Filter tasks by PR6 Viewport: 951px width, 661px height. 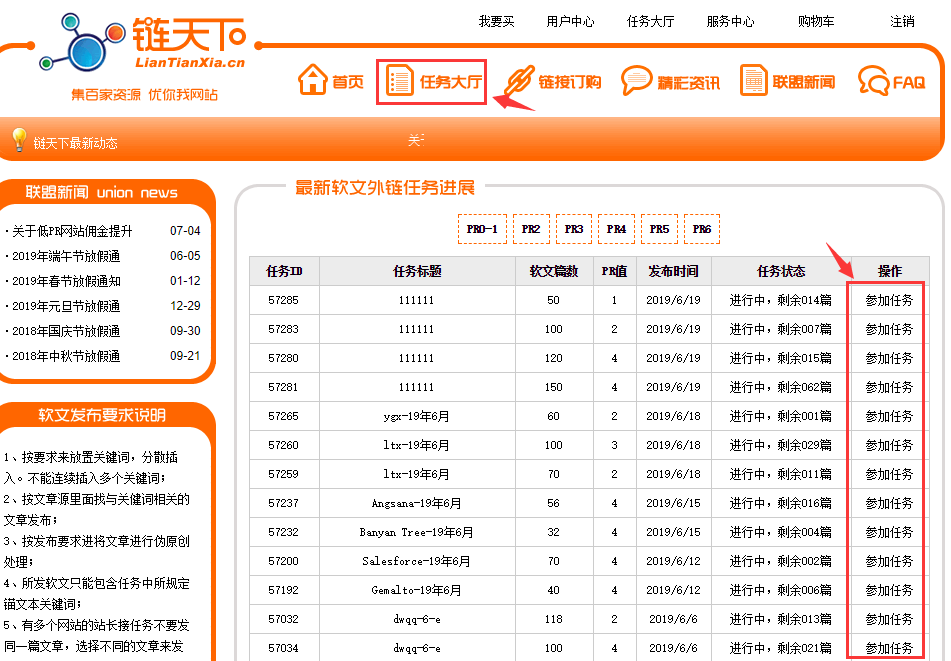pyautogui.click(x=702, y=229)
